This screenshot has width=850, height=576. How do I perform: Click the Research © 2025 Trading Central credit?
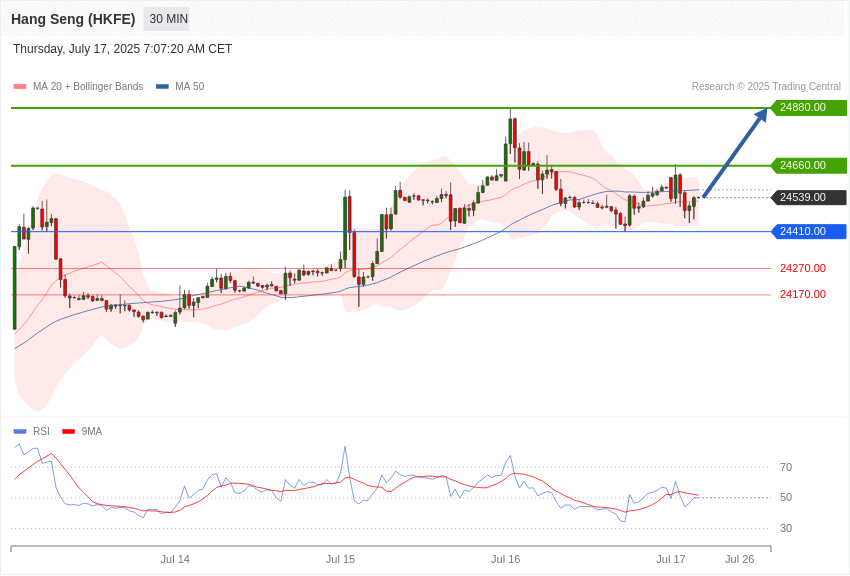tap(766, 87)
